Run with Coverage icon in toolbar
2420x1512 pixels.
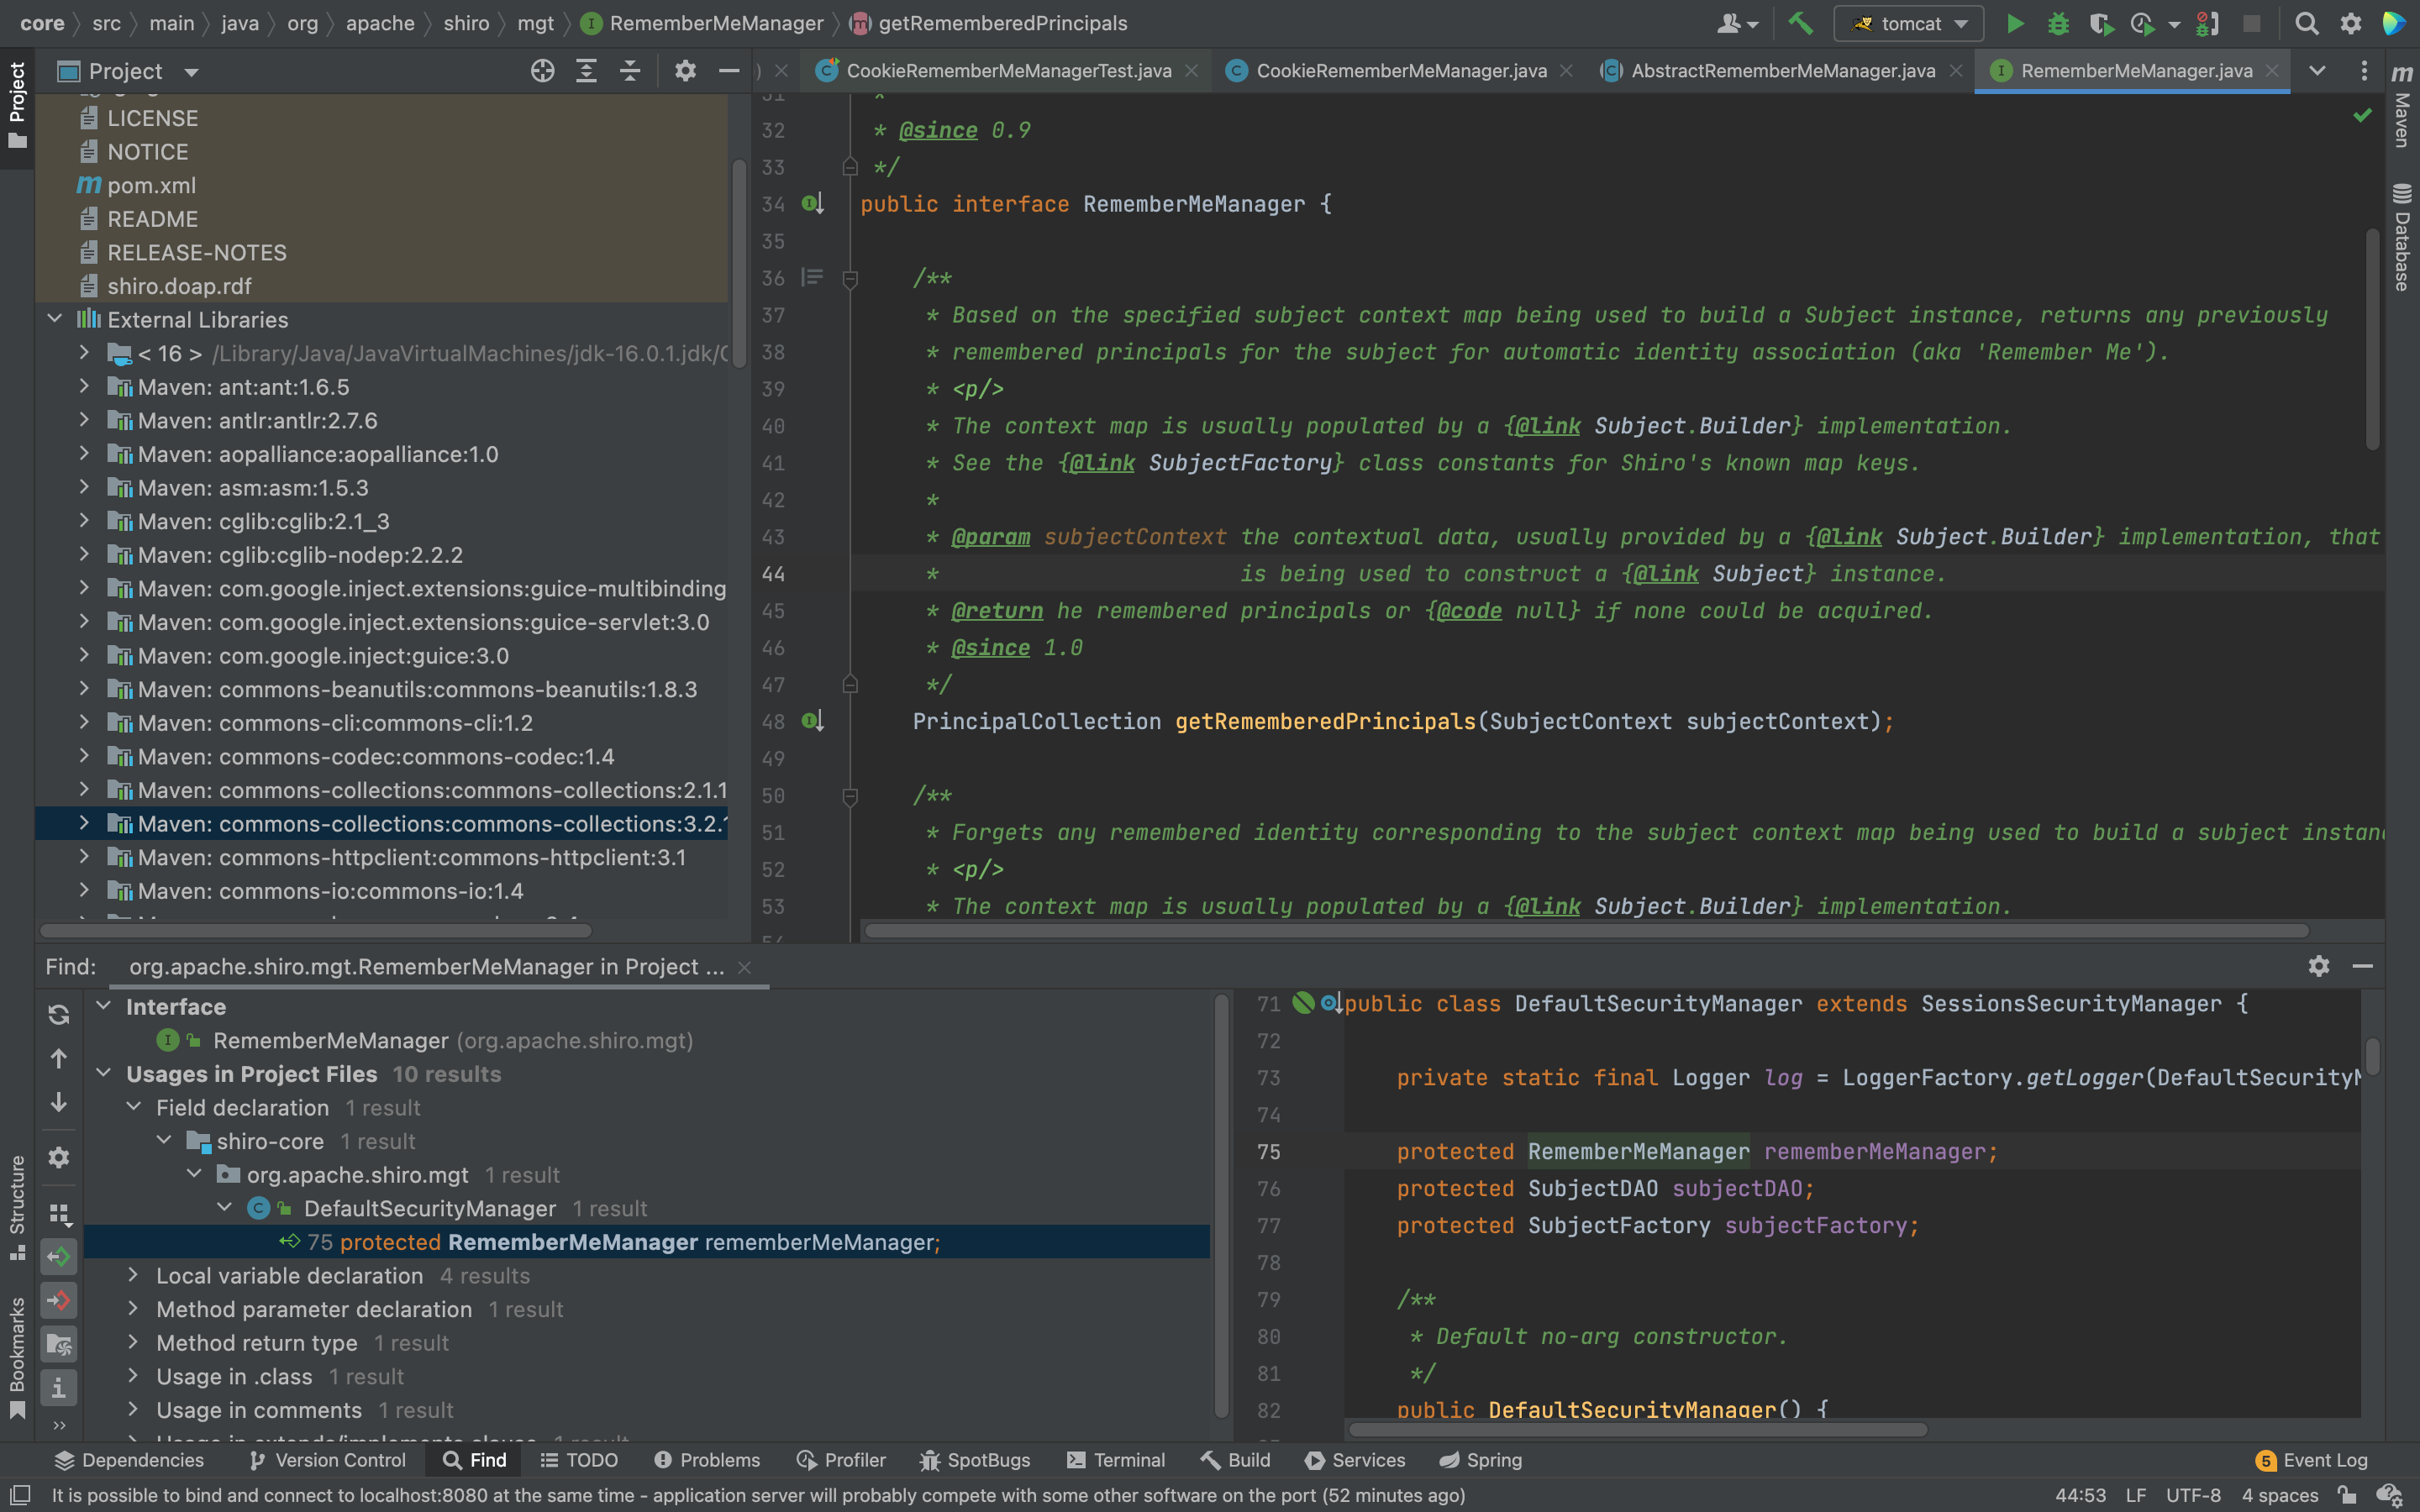pos(2101,23)
